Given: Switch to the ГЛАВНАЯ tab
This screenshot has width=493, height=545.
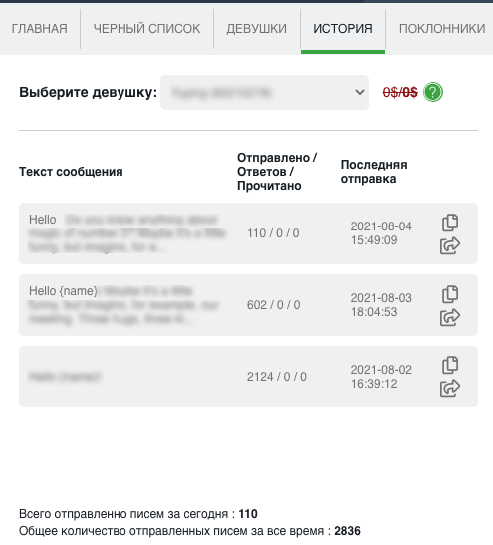Looking at the screenshot, I should click(40, 29).
